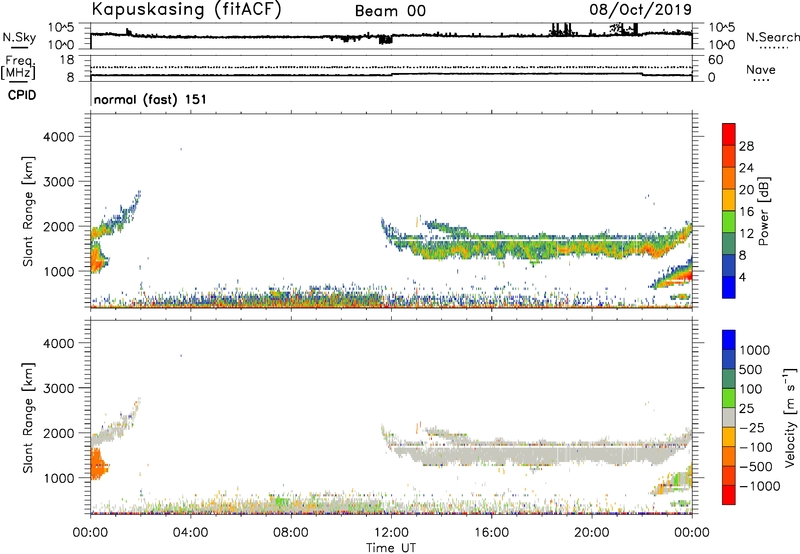Click the 4000 km tick of Power panel

(59, 137)
